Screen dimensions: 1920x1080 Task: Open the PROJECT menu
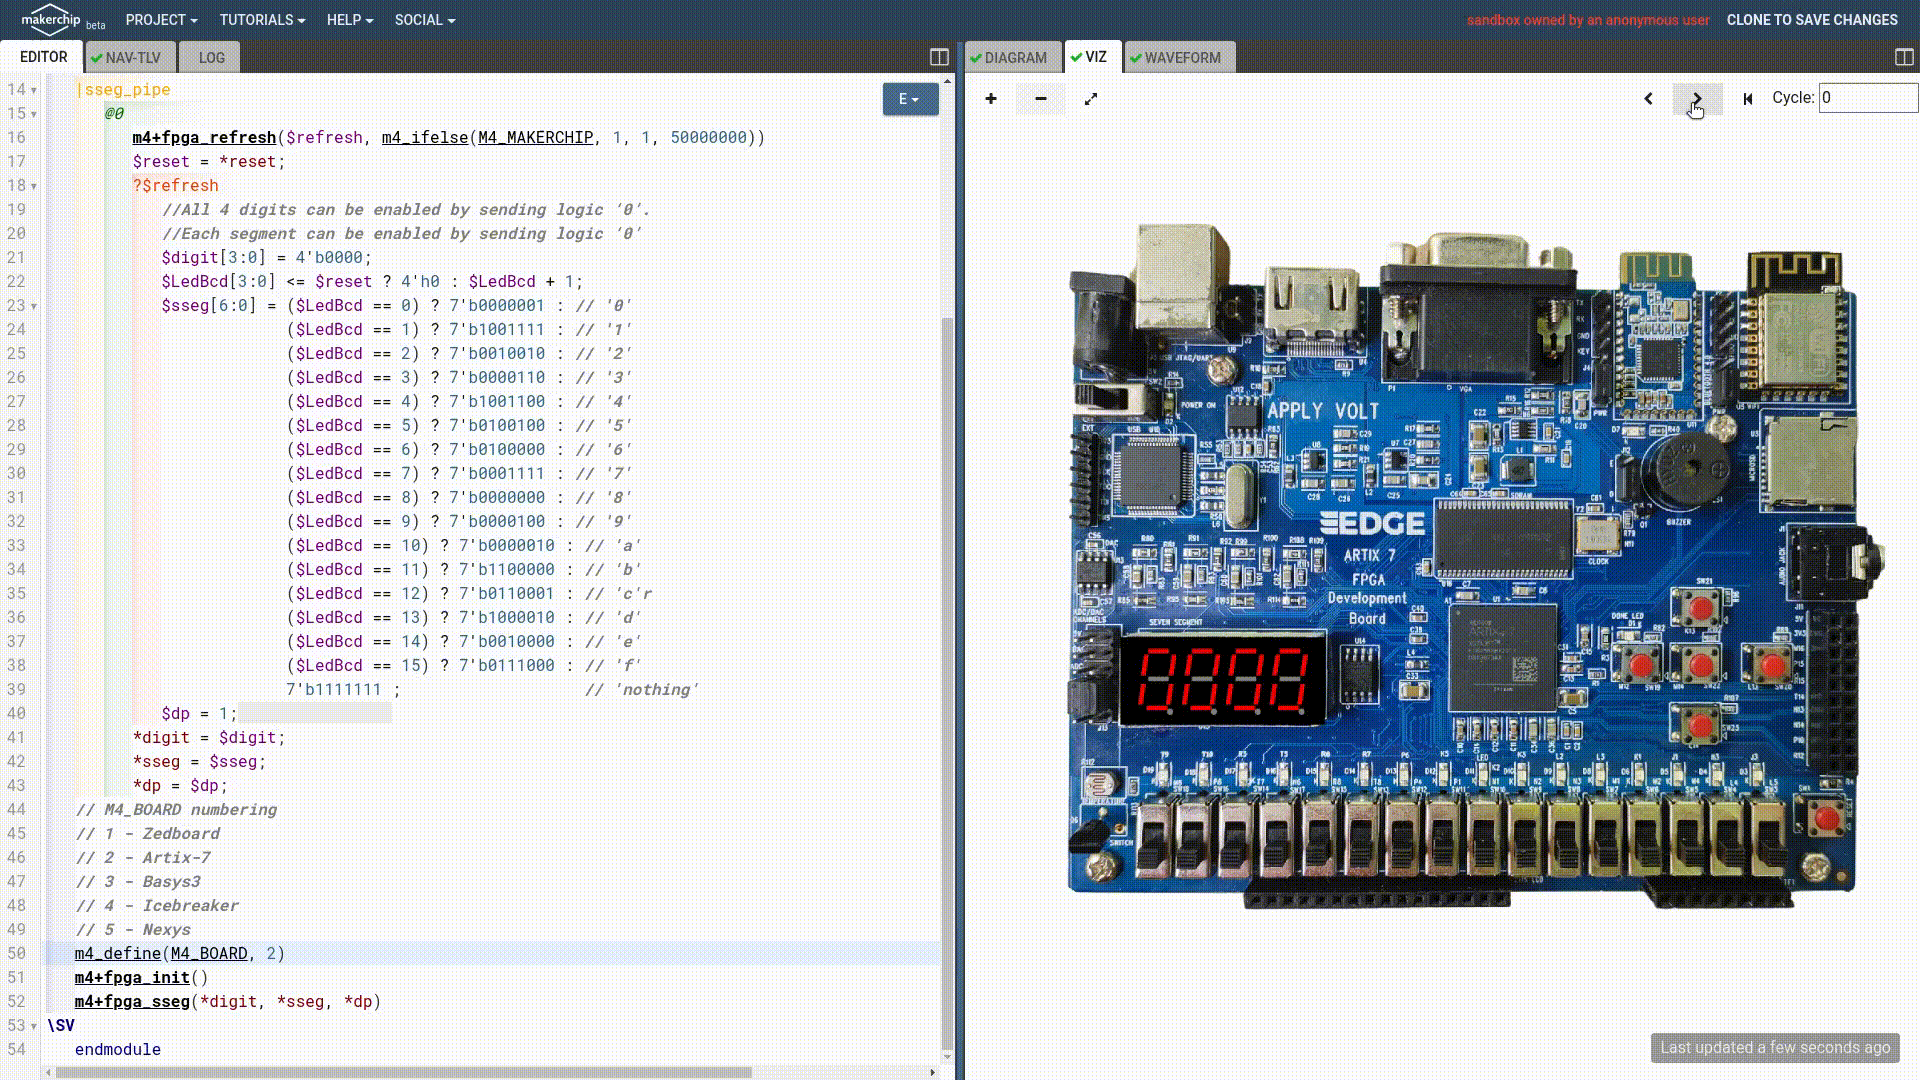tap(161, 20)
